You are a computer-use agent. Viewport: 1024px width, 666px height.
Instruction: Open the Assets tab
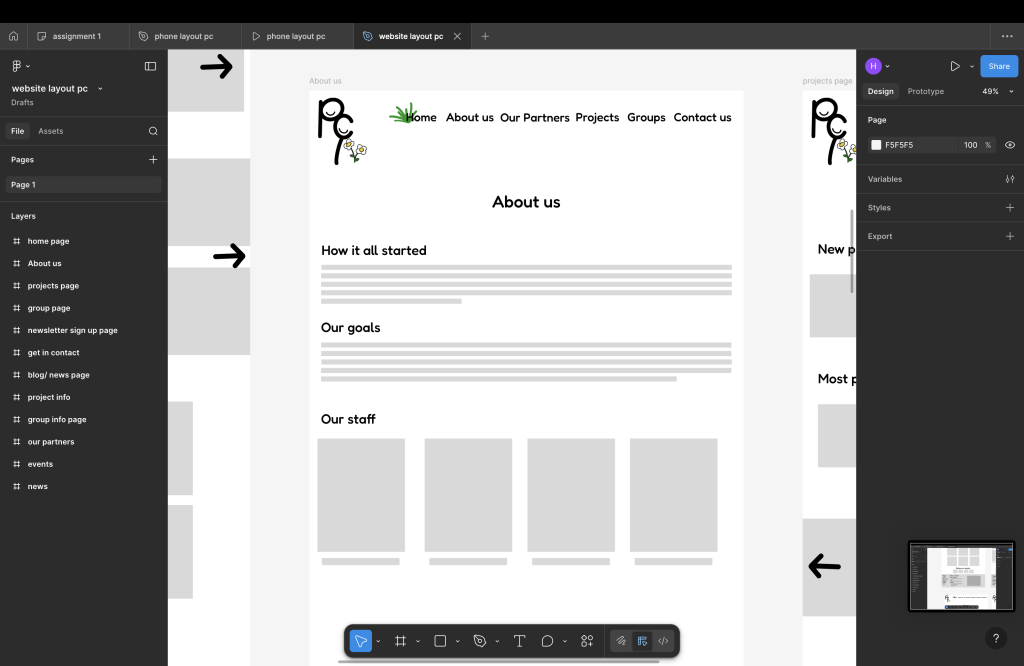50,131
